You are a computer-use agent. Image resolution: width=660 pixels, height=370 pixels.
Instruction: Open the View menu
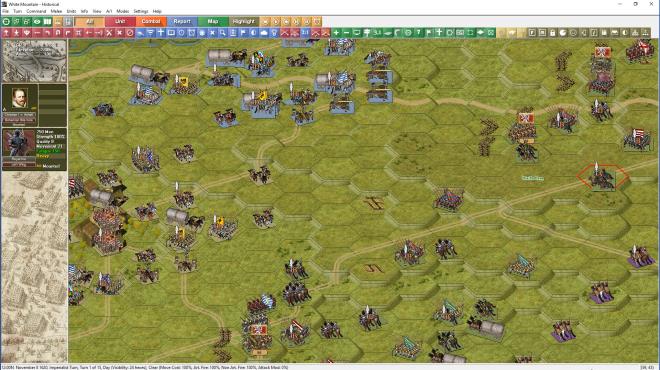97,11
